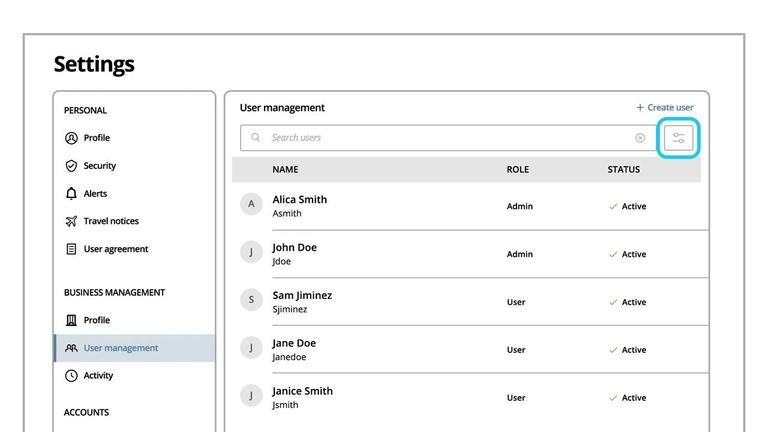
Task: Click the BUSINESS MANAGEMENT section heading
Action: click(114, 293)
